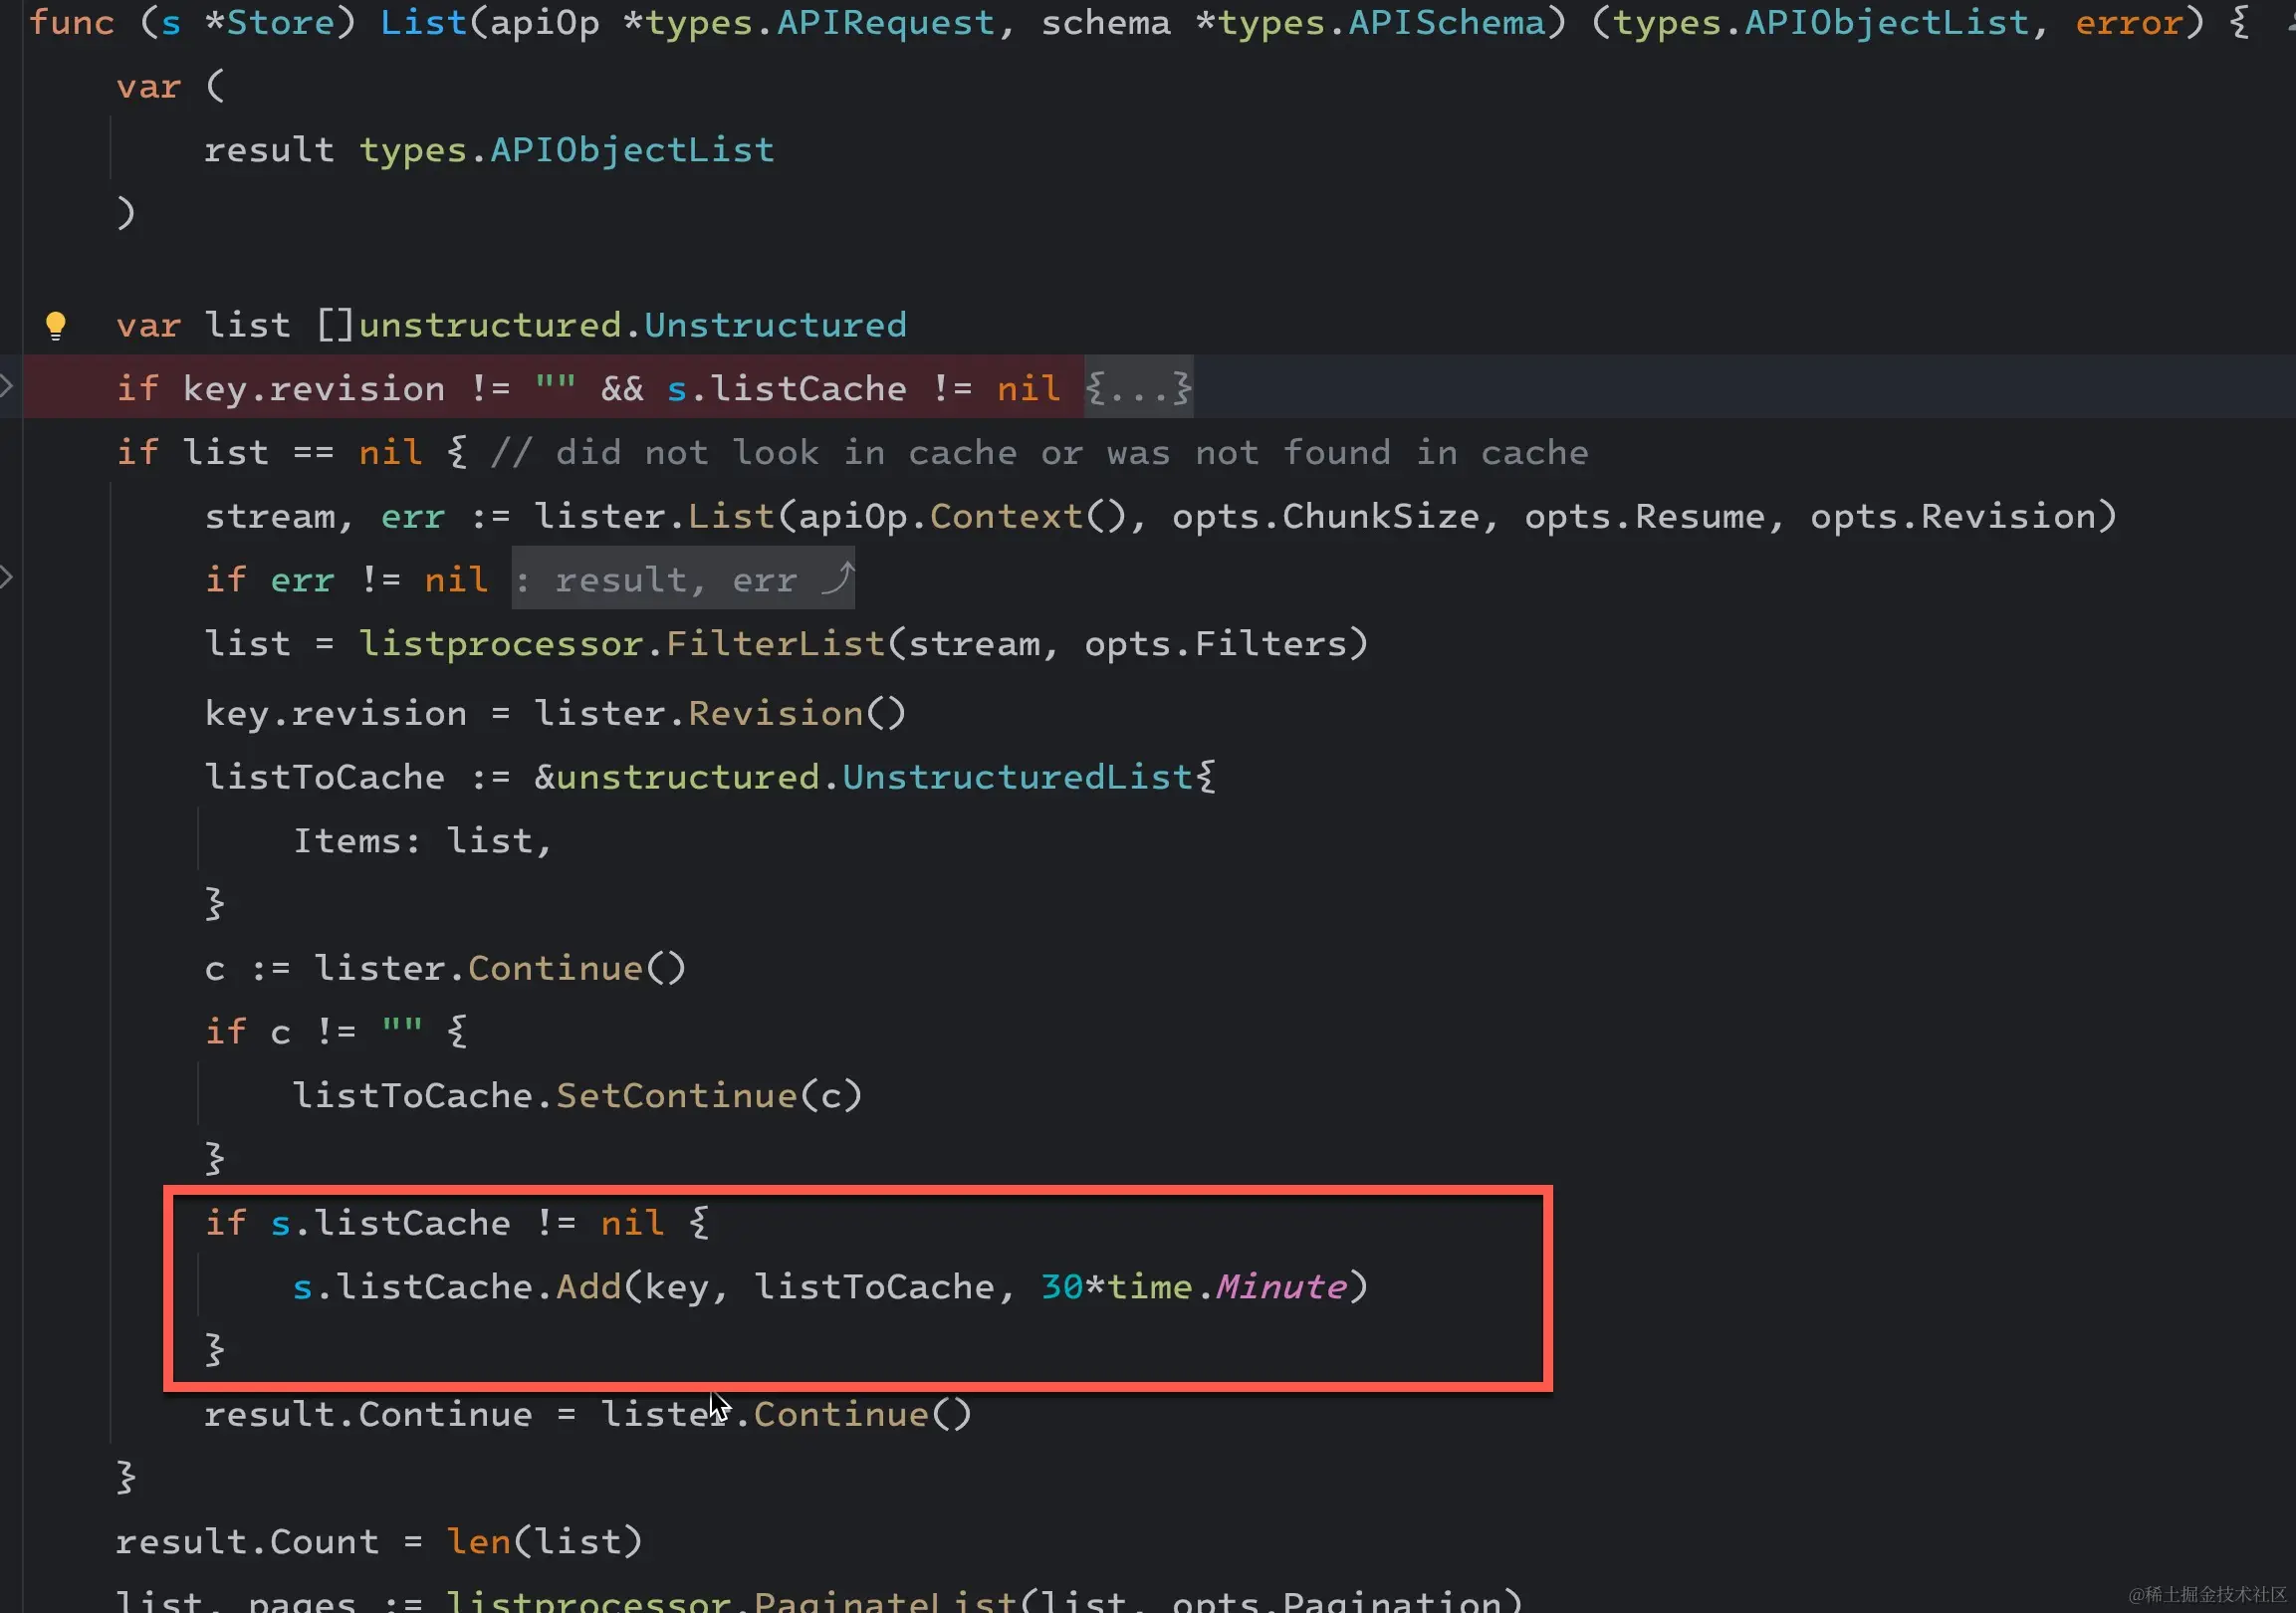Click the APIRequest type in signature
Screen dimensions: 2296x1613
pyautogui.click(x=885, y=23)
